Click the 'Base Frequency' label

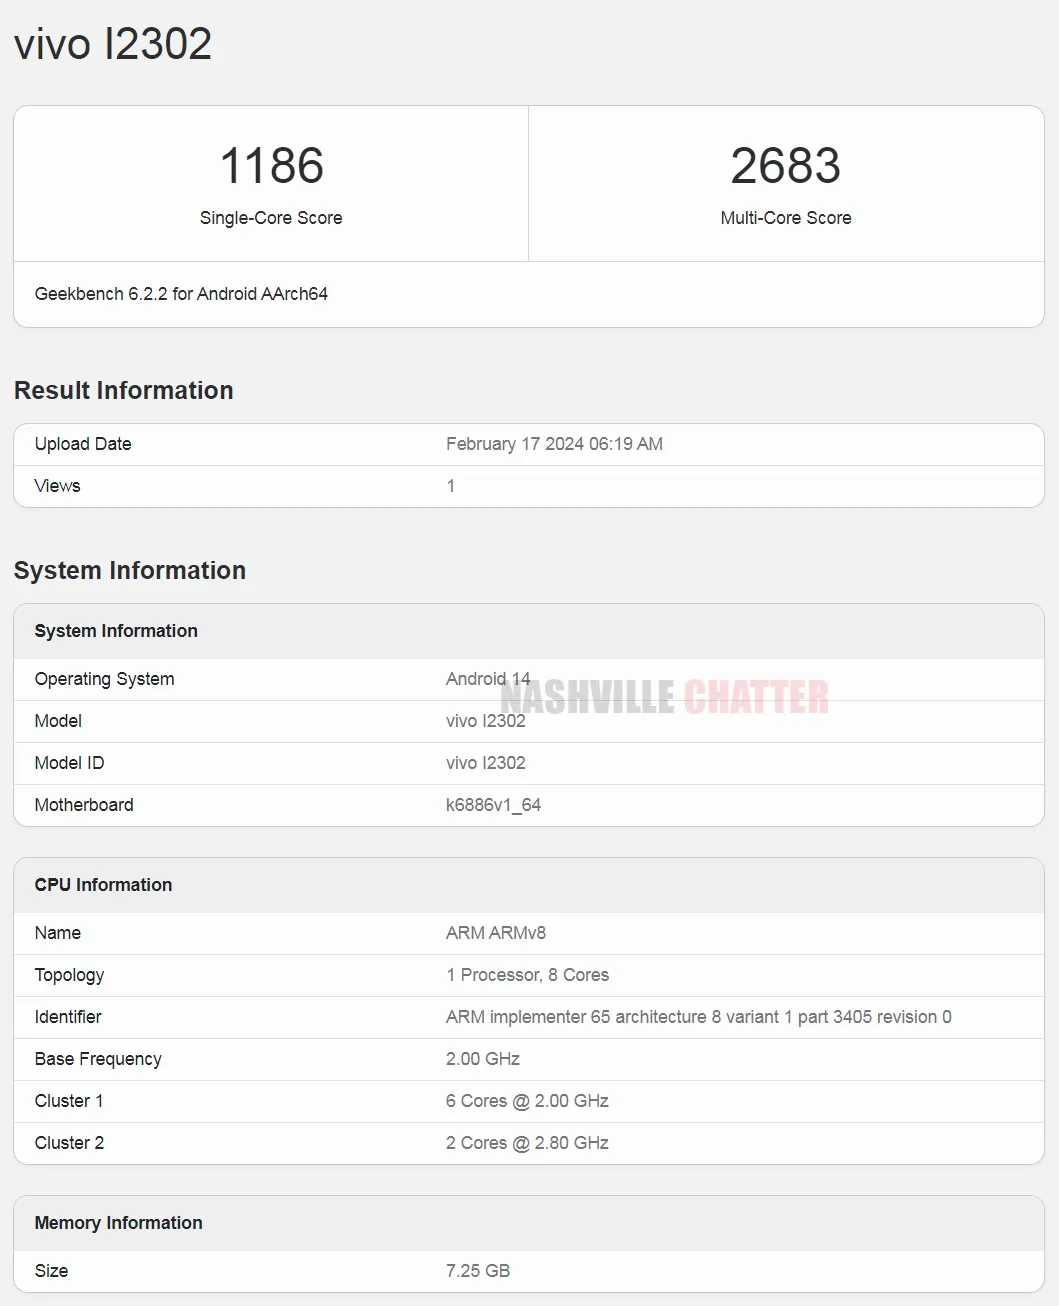pyautogui.click(x=98, y=1059)
